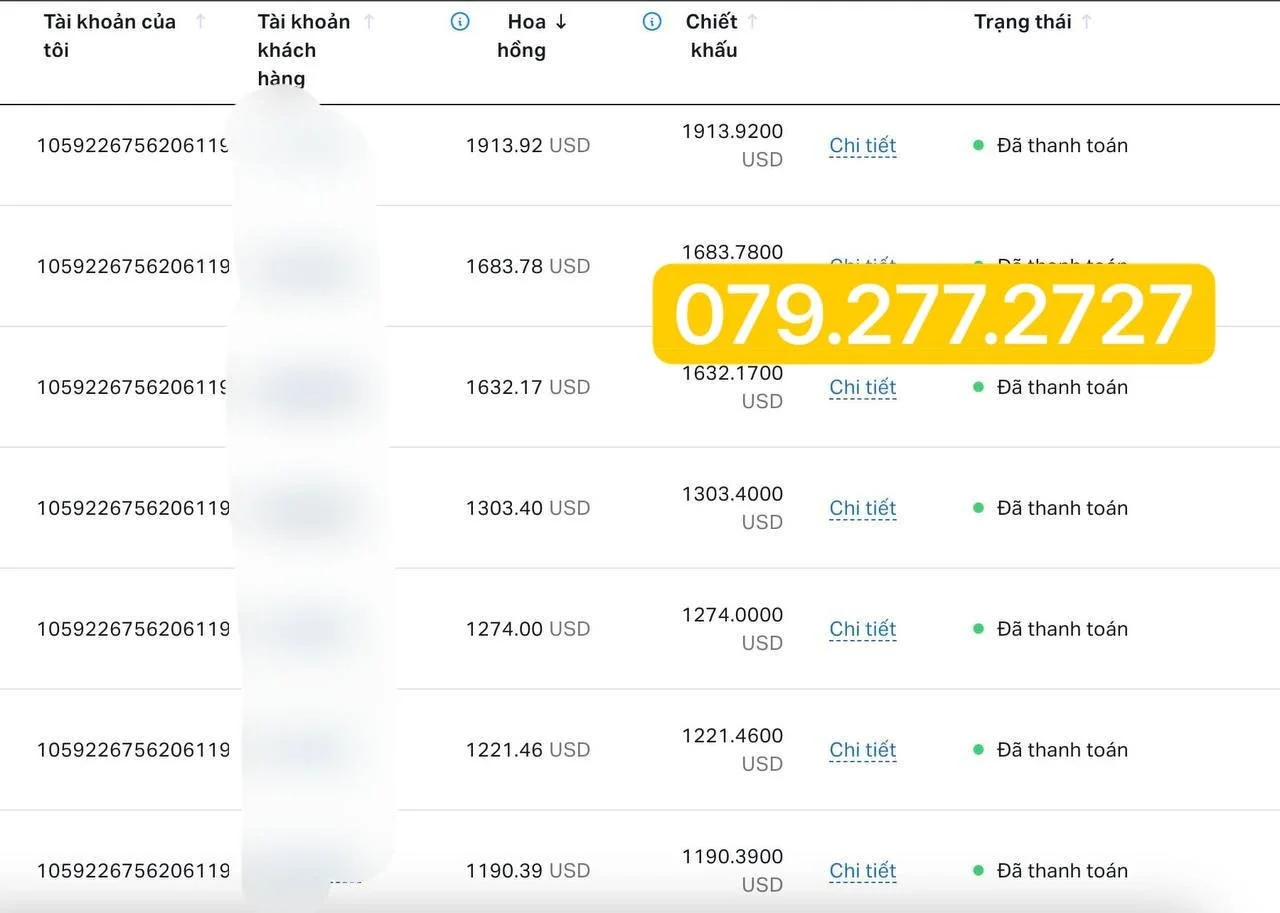Screen dimensions: 1280x913
Task: Open Chi tiết link on 1190.39 USD row
Action: point(862,871)
